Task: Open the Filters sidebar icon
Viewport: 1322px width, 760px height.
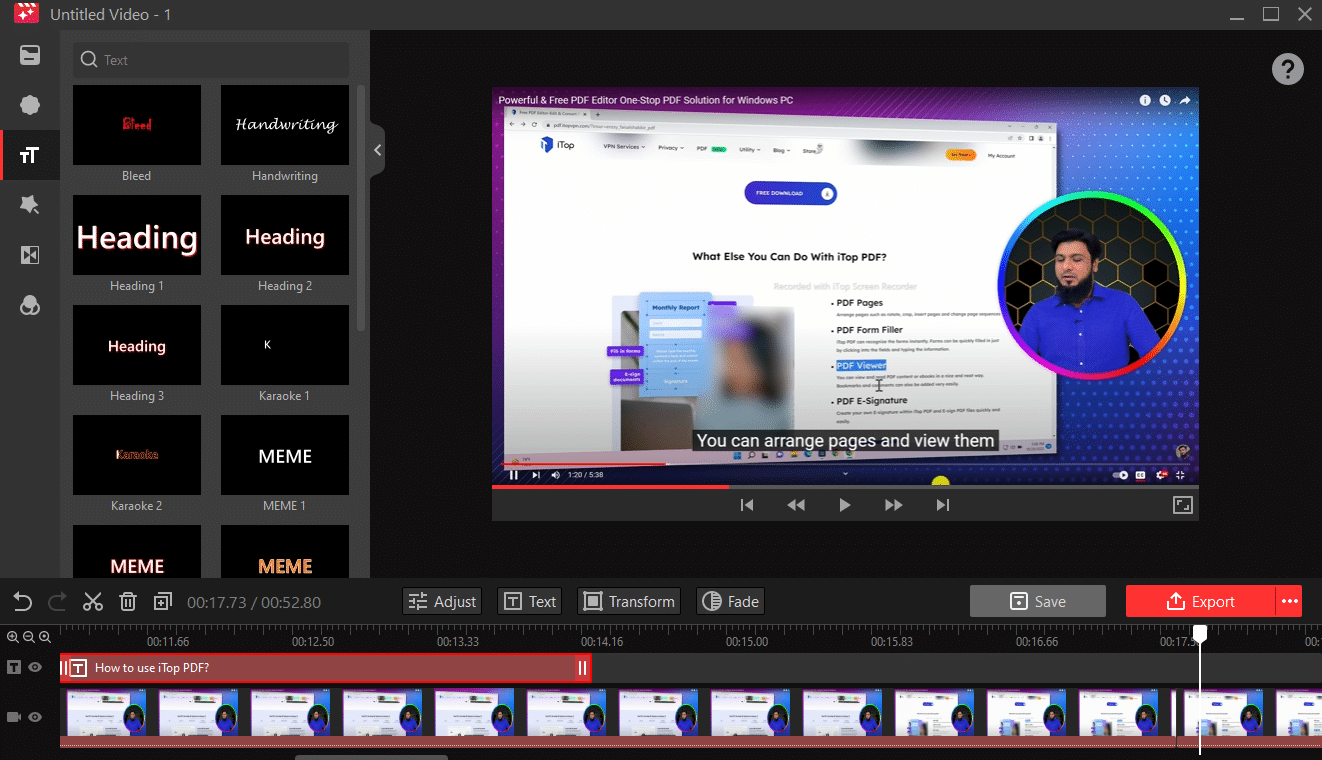Action: tap(30, 306)
